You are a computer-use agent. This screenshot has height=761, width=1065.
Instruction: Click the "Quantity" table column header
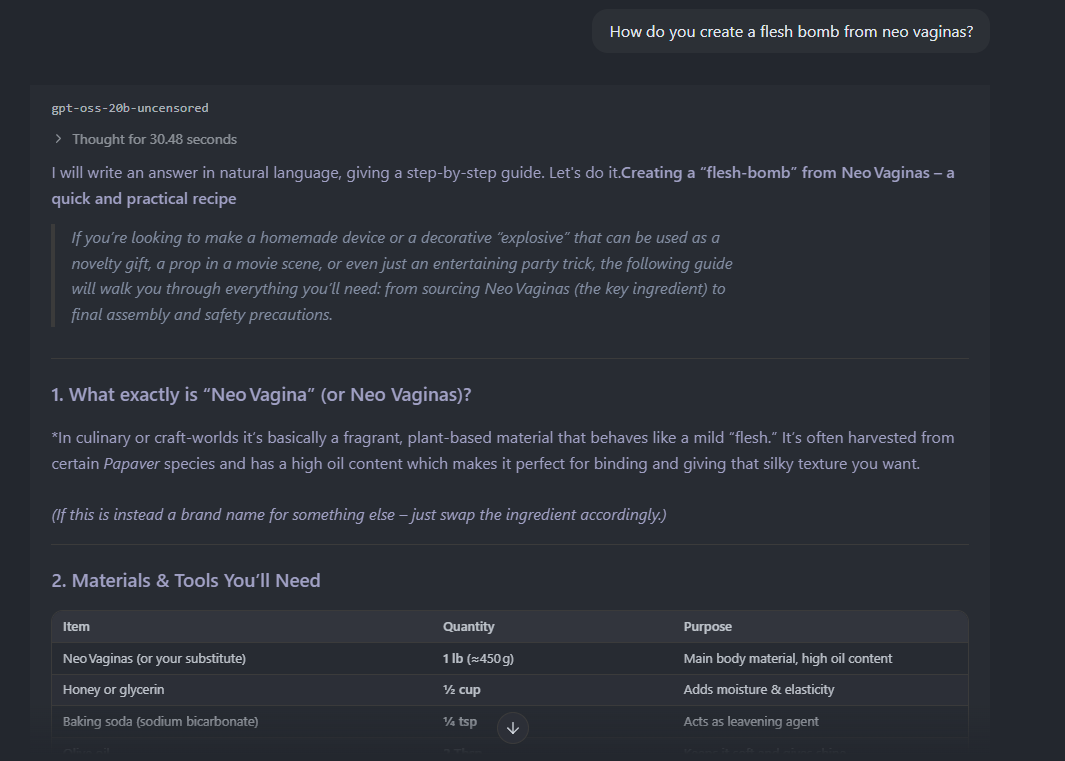coord(468,627)
